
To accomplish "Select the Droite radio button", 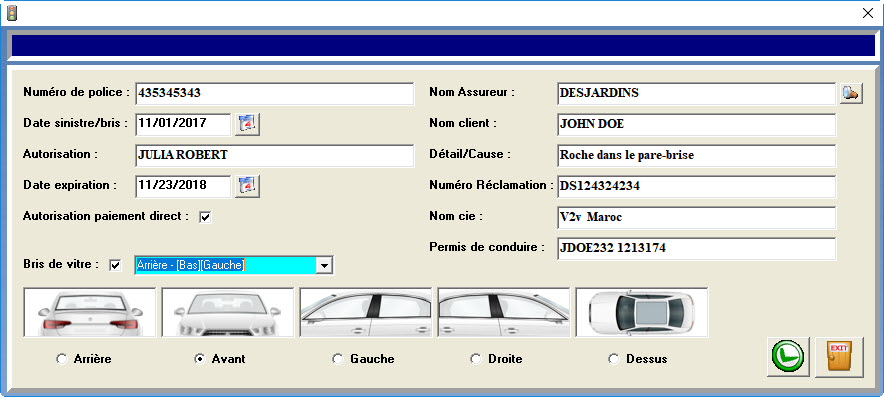I will [x=476, y=359].
